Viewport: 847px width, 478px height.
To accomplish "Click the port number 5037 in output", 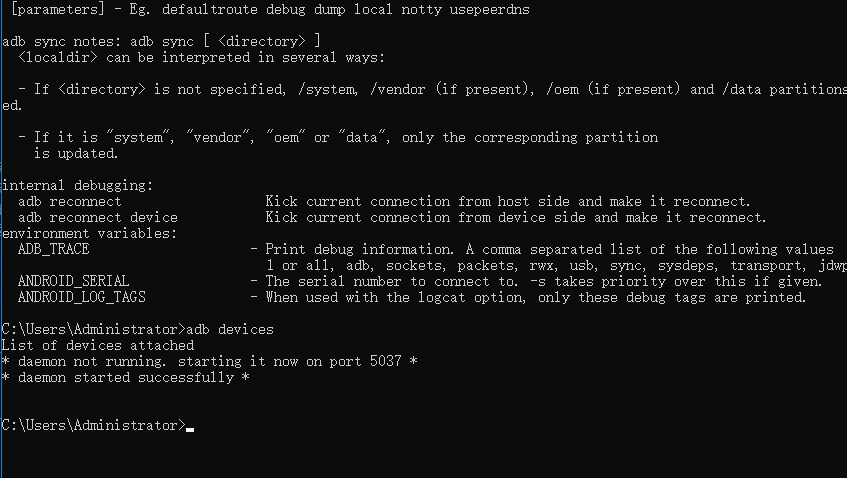I will (x=386, y=361).
